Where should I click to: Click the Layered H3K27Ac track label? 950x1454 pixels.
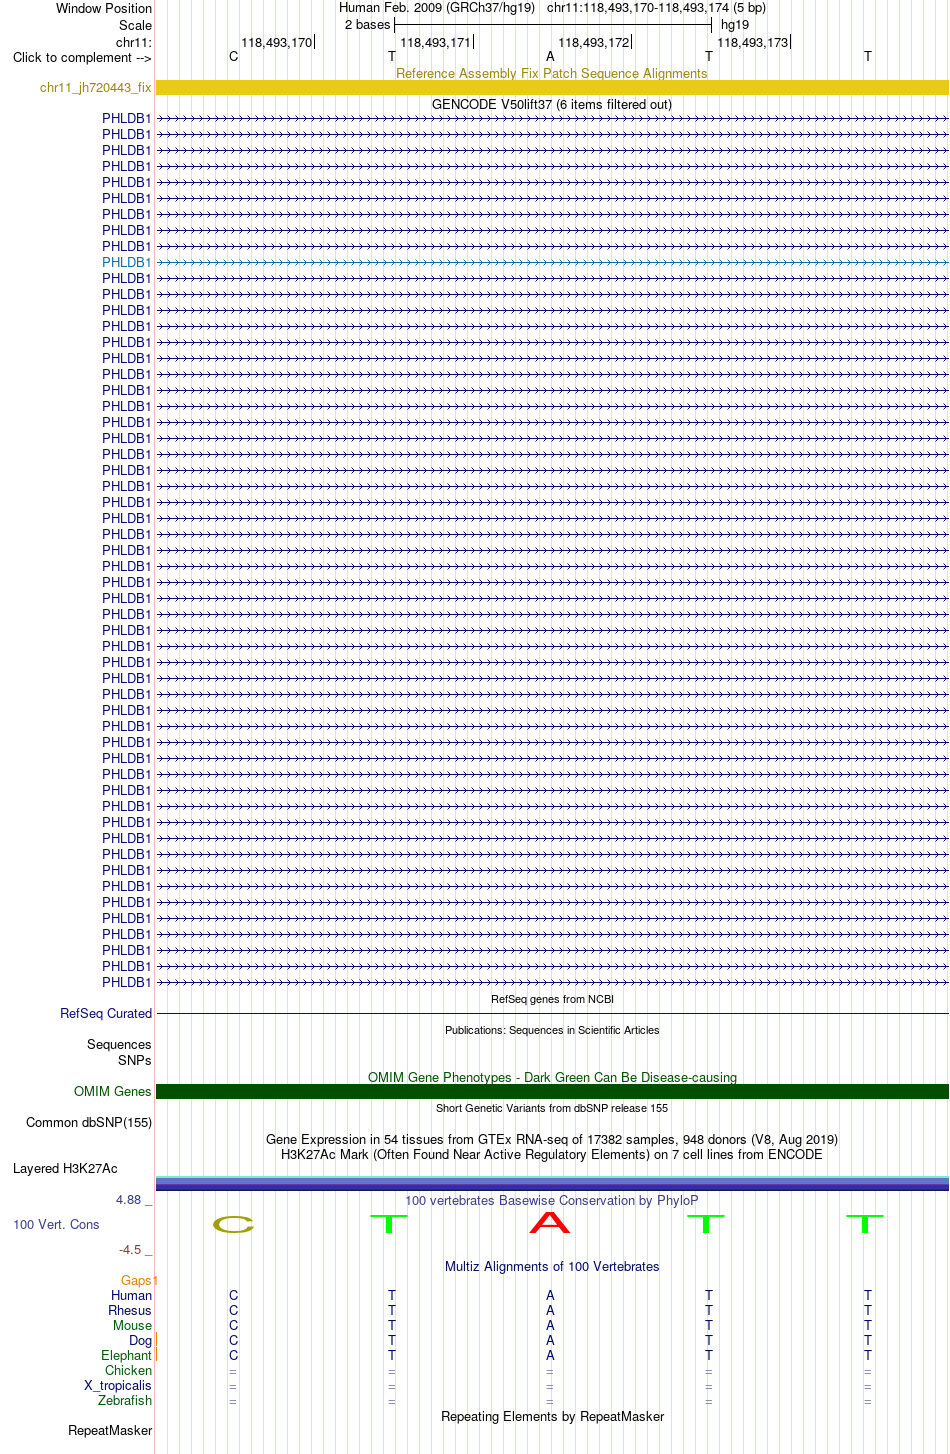click(x=65, y=1168)
